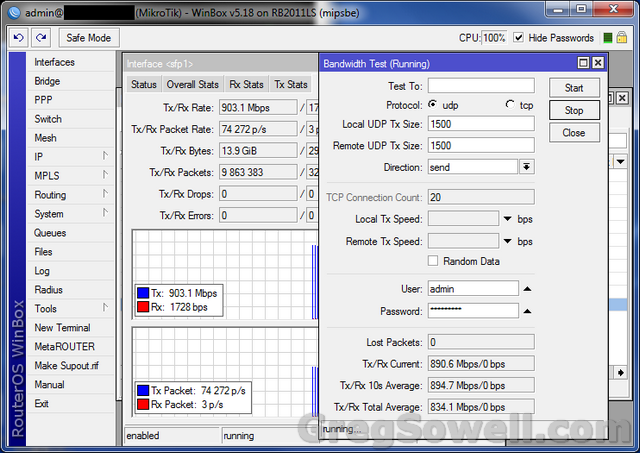Click the undo arrow icon in toolbar
Viewport: 640px width, 453px height.
(x=19, y=38)
